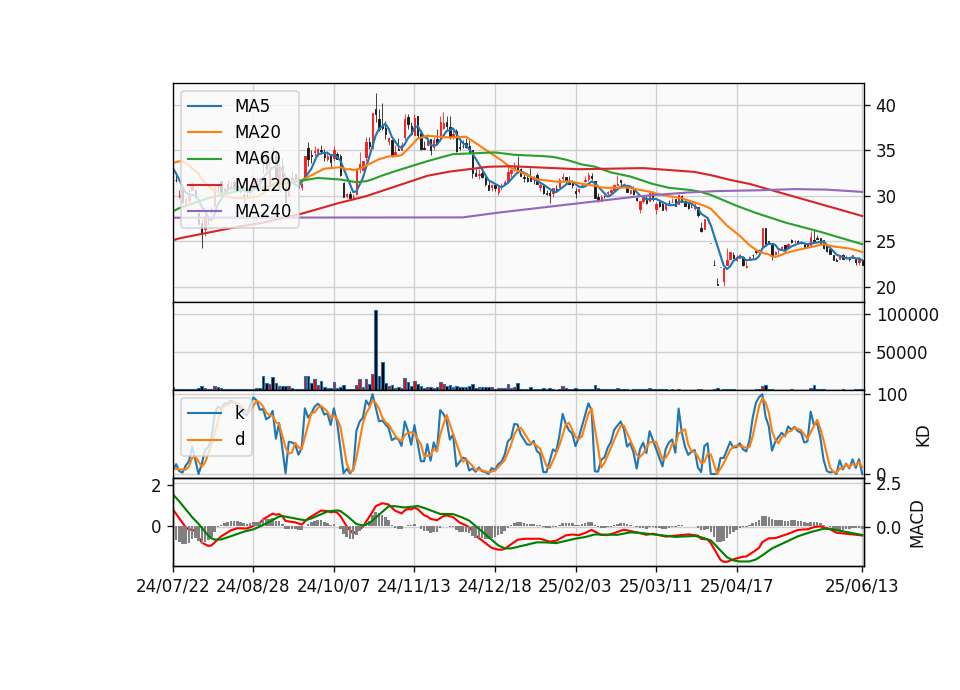Viewport: 960px width, 690px height.
Task: Click the price axis value 20
Action: (x=885, y=288)
